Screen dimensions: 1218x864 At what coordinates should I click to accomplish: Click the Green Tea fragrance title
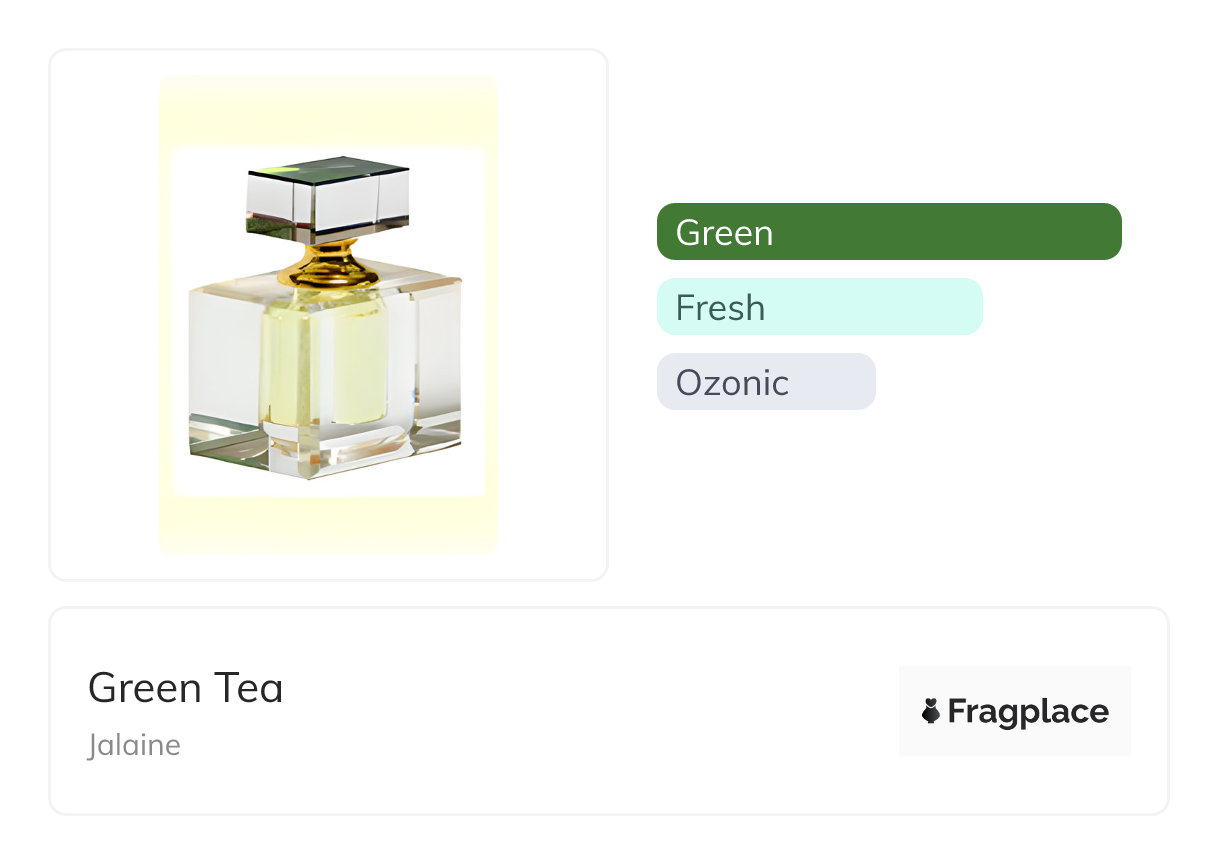point(185,688)
